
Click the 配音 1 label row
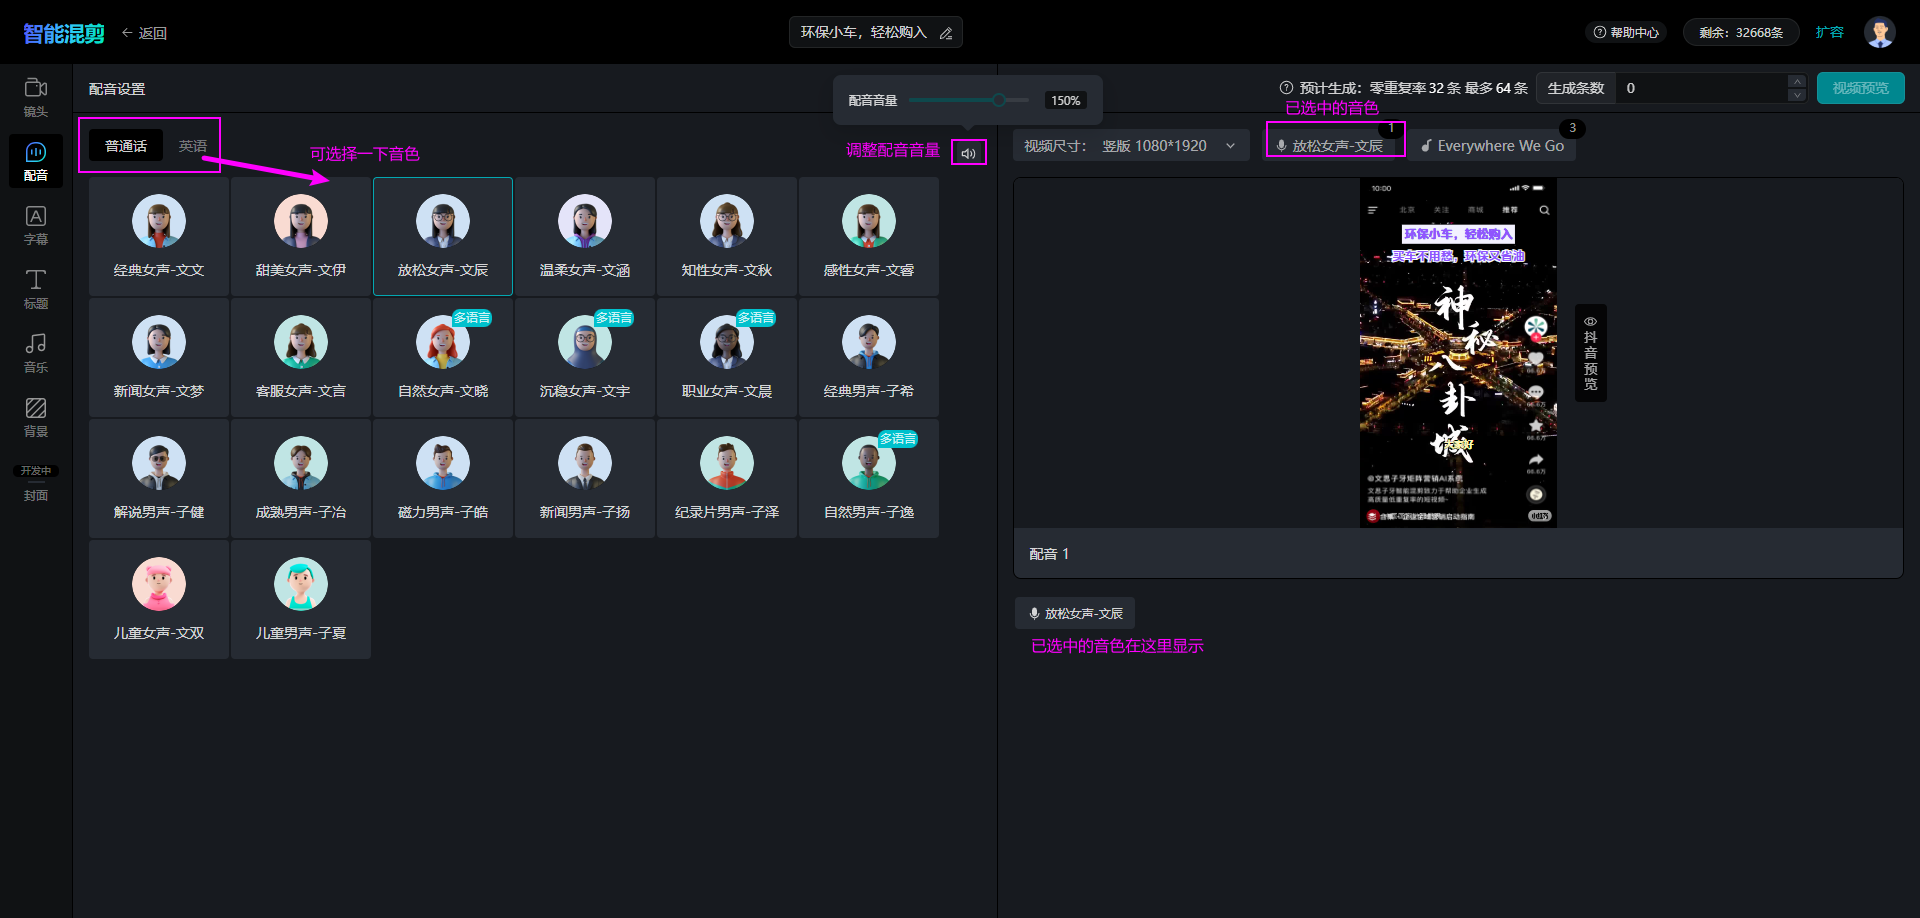click(x=1458, y=553)
